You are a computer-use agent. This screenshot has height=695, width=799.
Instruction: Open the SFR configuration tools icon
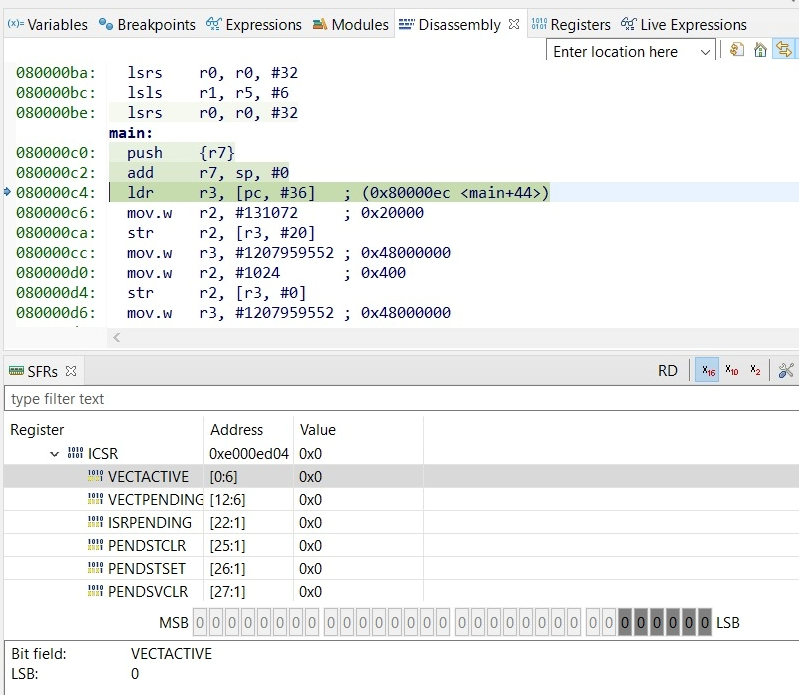coord(786,370)
